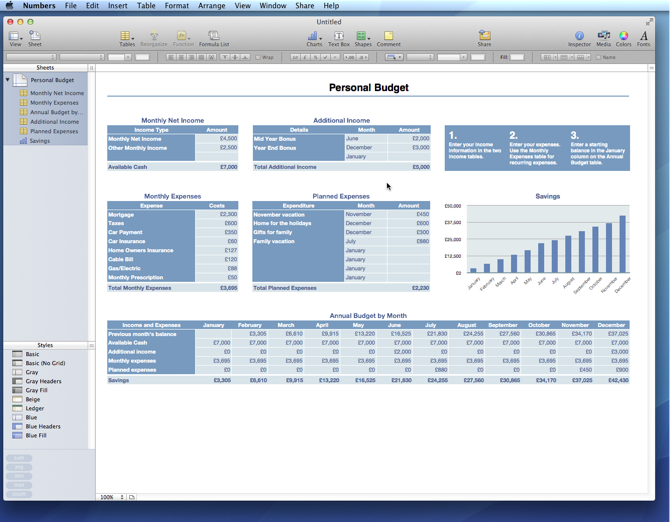The height and width of the screenshot is (522, 670).
Task: Open the Arrange menu
Action: (212, 6)
